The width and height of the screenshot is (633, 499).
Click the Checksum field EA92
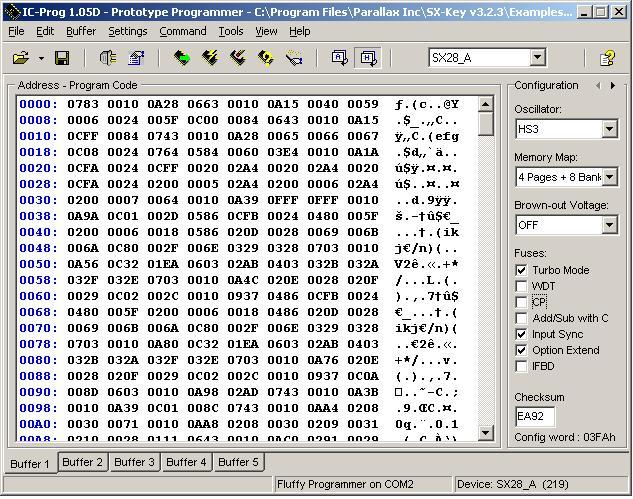tap(535, 416)
